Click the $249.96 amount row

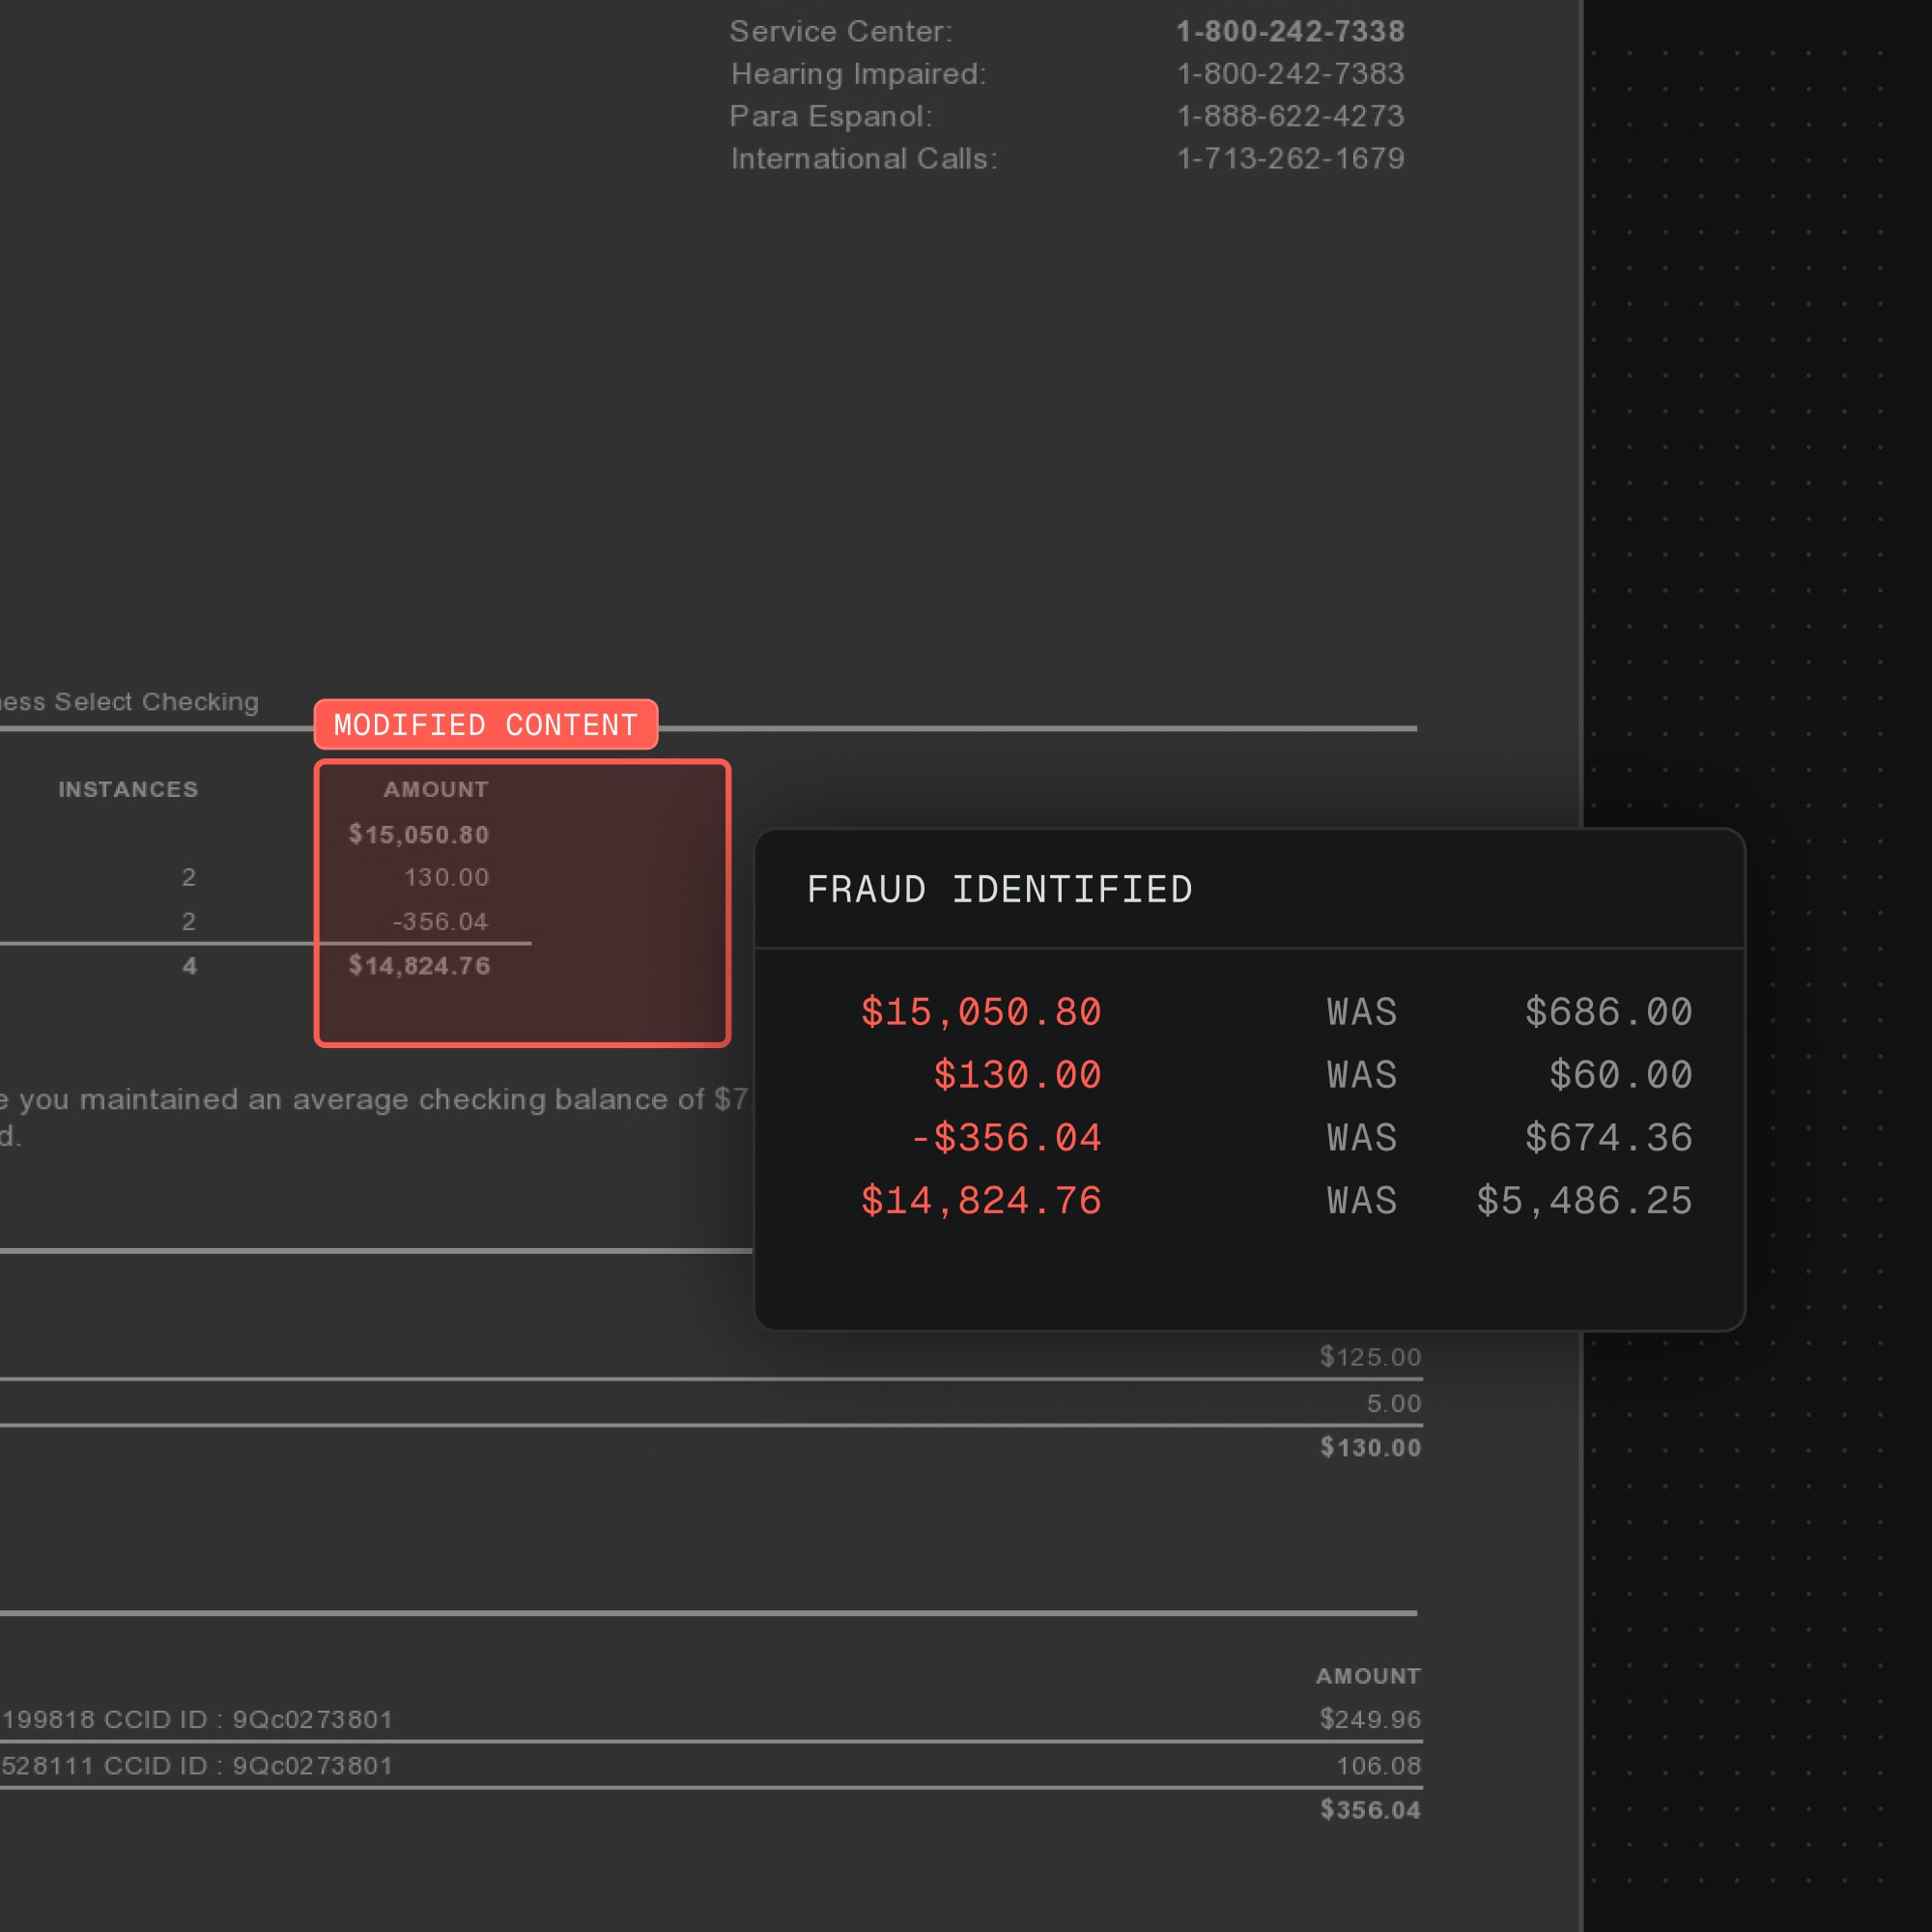pyautogui.click(x=1369, y=1719)
